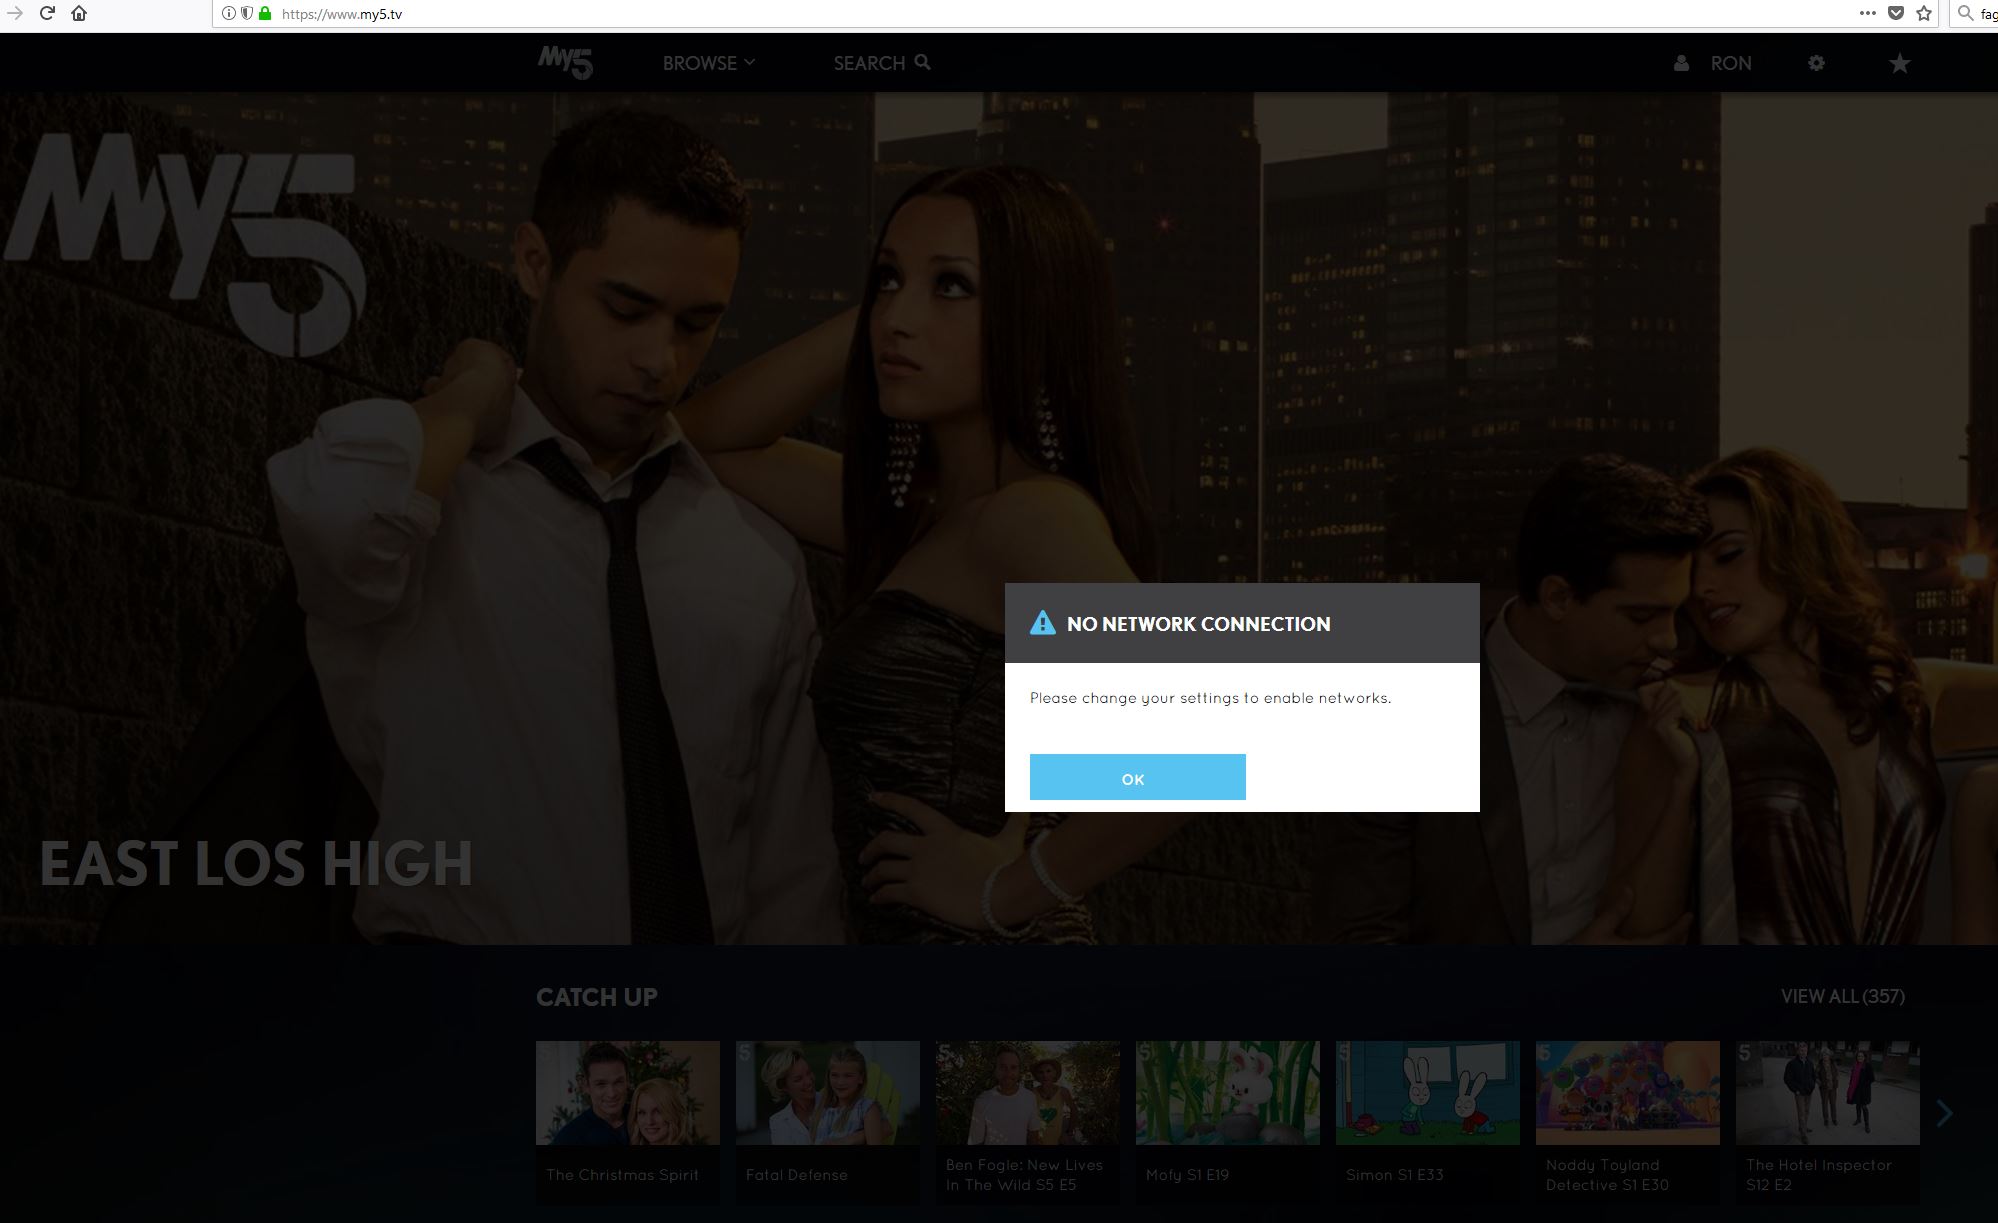
Task: Open the Mofy S1 E19 thumbnail
Action: (x=1227, y=1092)
